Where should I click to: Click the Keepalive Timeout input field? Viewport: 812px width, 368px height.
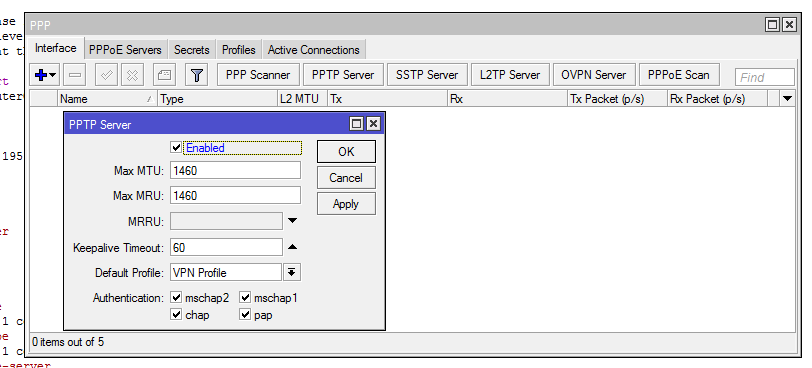tap(226, 247)
